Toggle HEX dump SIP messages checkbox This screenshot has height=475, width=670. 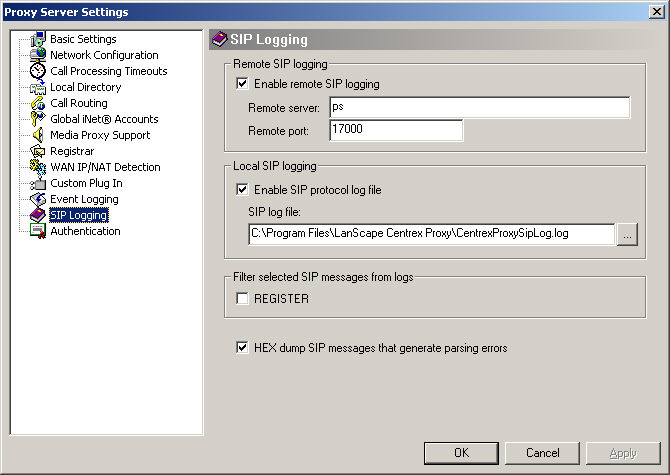(242, 347)
